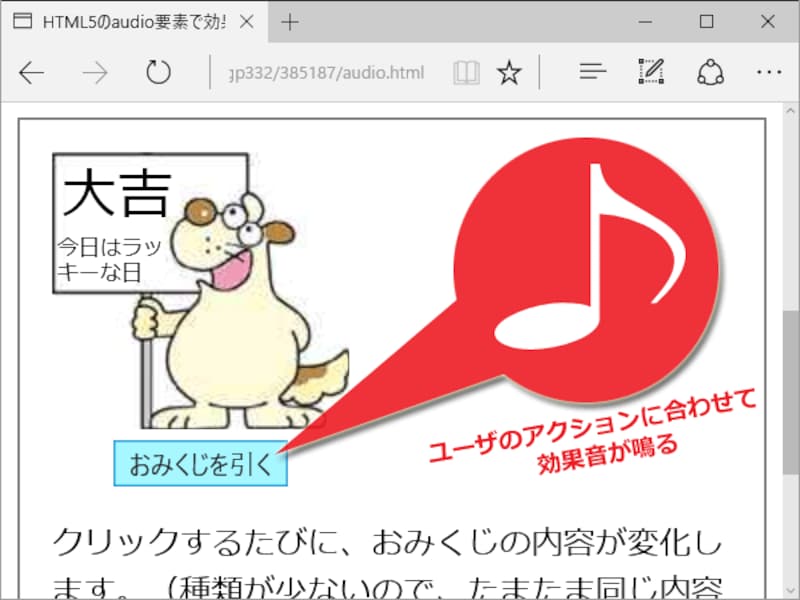800x600 pixels.
Task: Close the HTML5 audio tab
Action: pos(247,22)
